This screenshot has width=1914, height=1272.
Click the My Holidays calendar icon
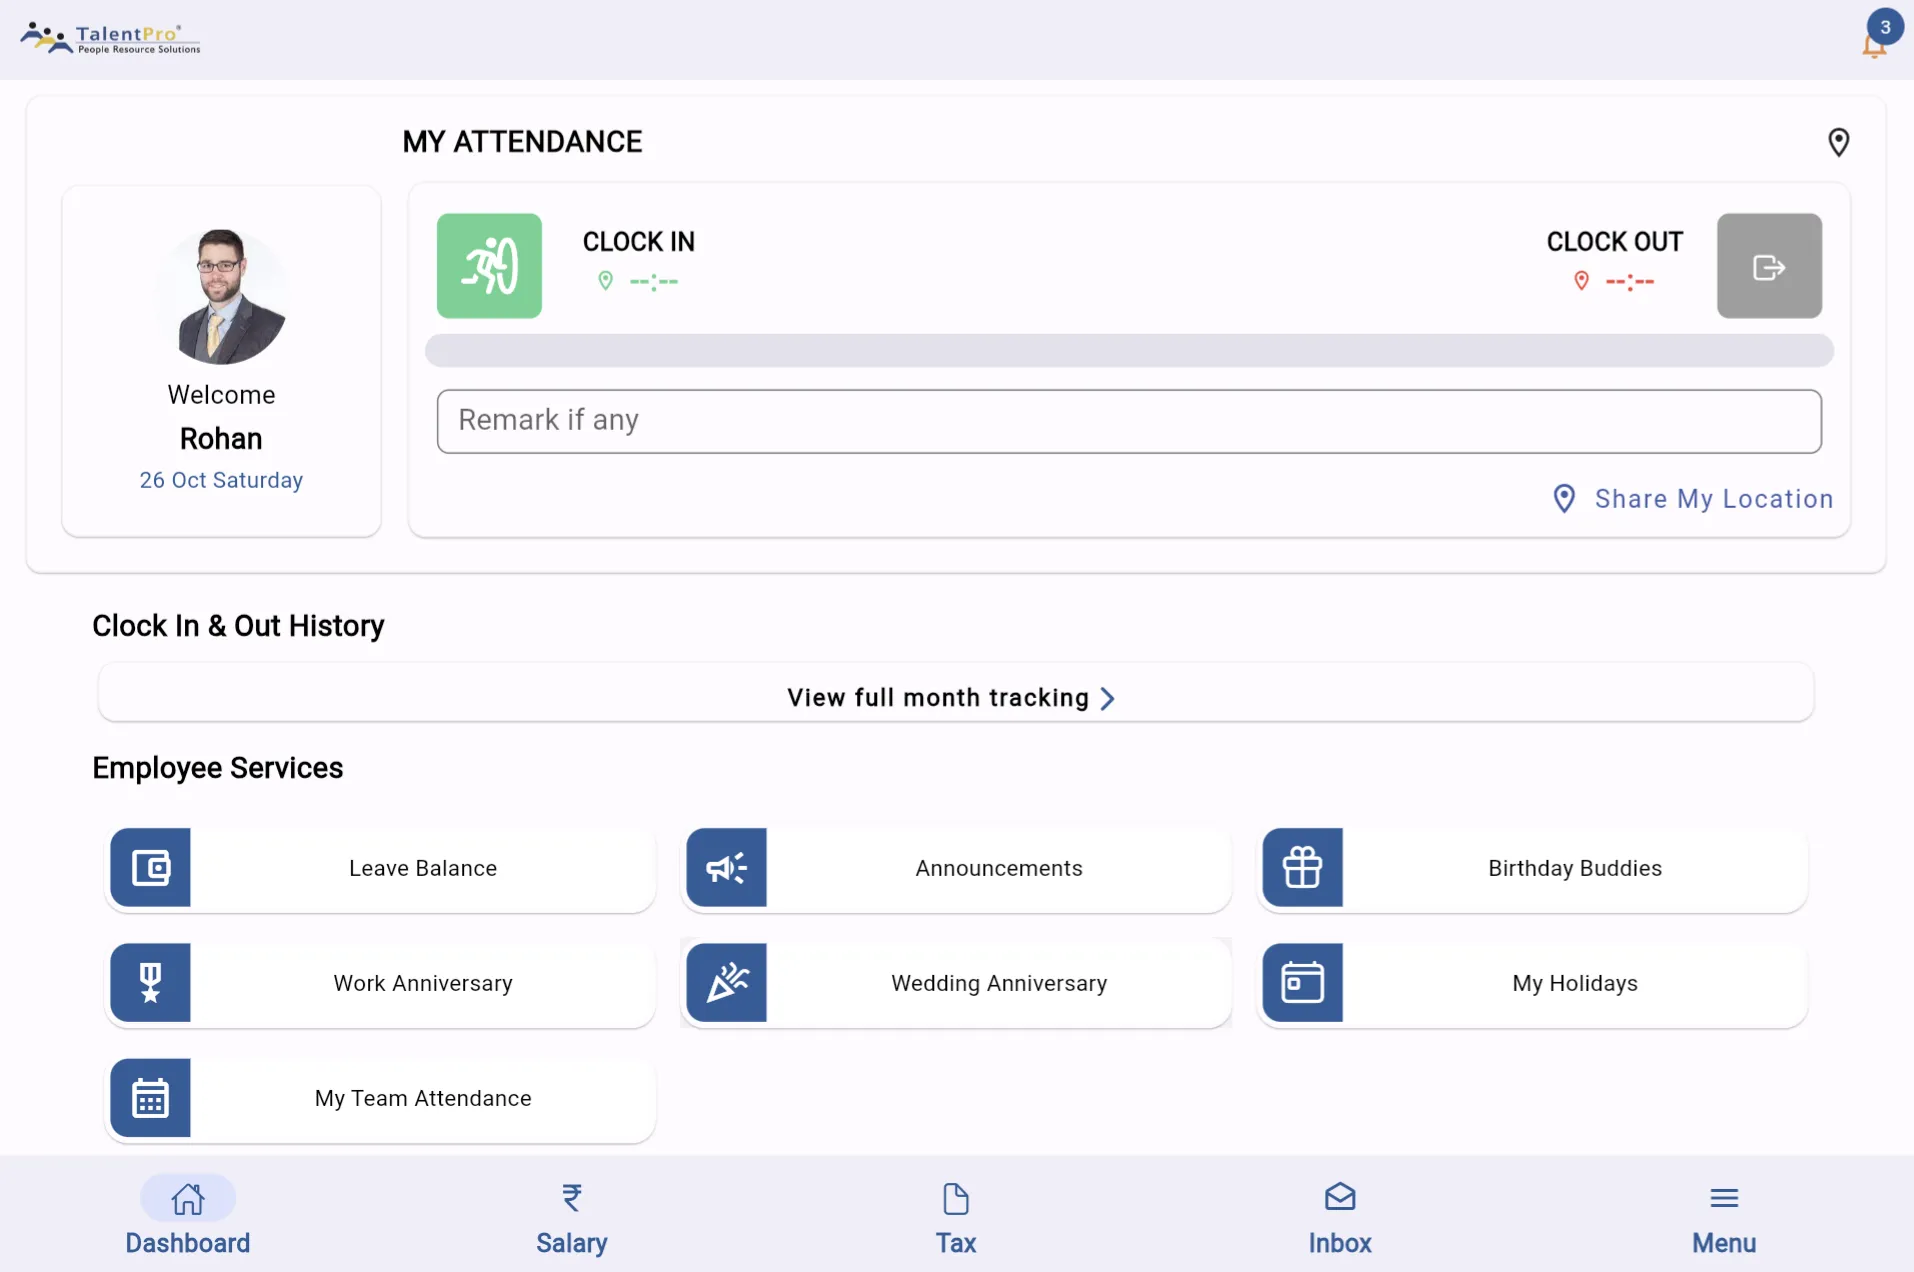tap(1303, 982)
